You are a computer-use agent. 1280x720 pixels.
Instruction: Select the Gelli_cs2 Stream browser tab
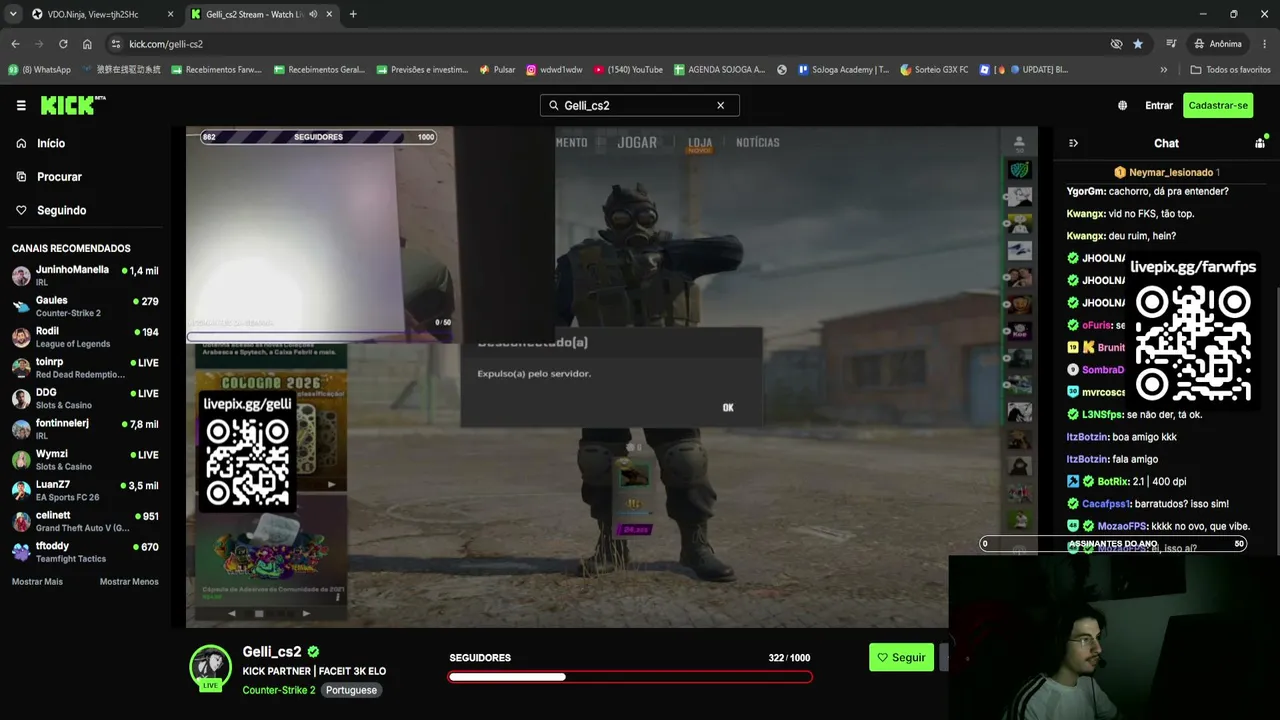[x=262, y=14]
